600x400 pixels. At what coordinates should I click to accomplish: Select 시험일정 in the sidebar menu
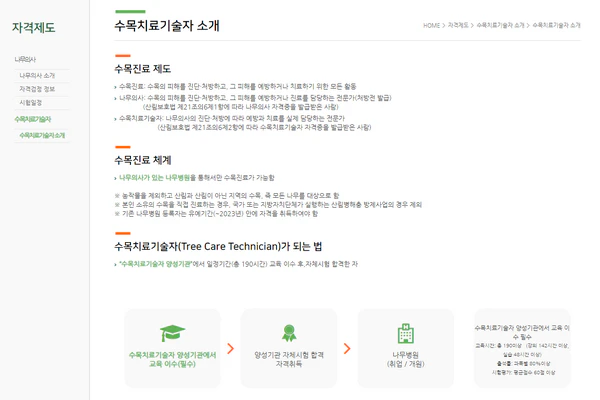click(x=31, y=102)
